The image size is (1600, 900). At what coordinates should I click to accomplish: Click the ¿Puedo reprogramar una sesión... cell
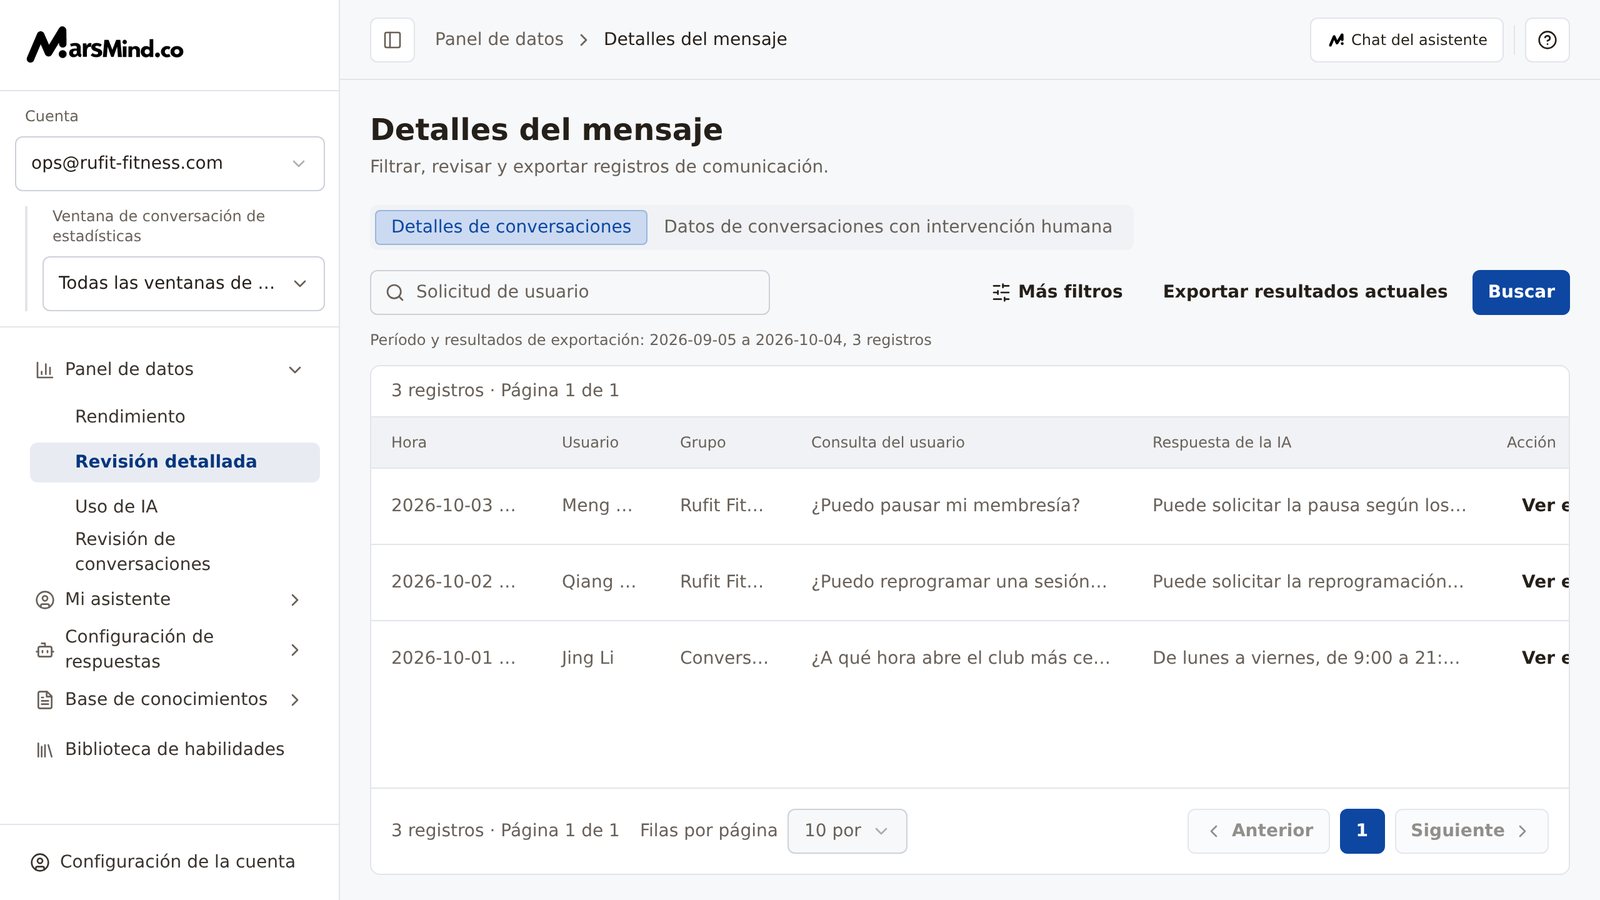coord(959,582)
